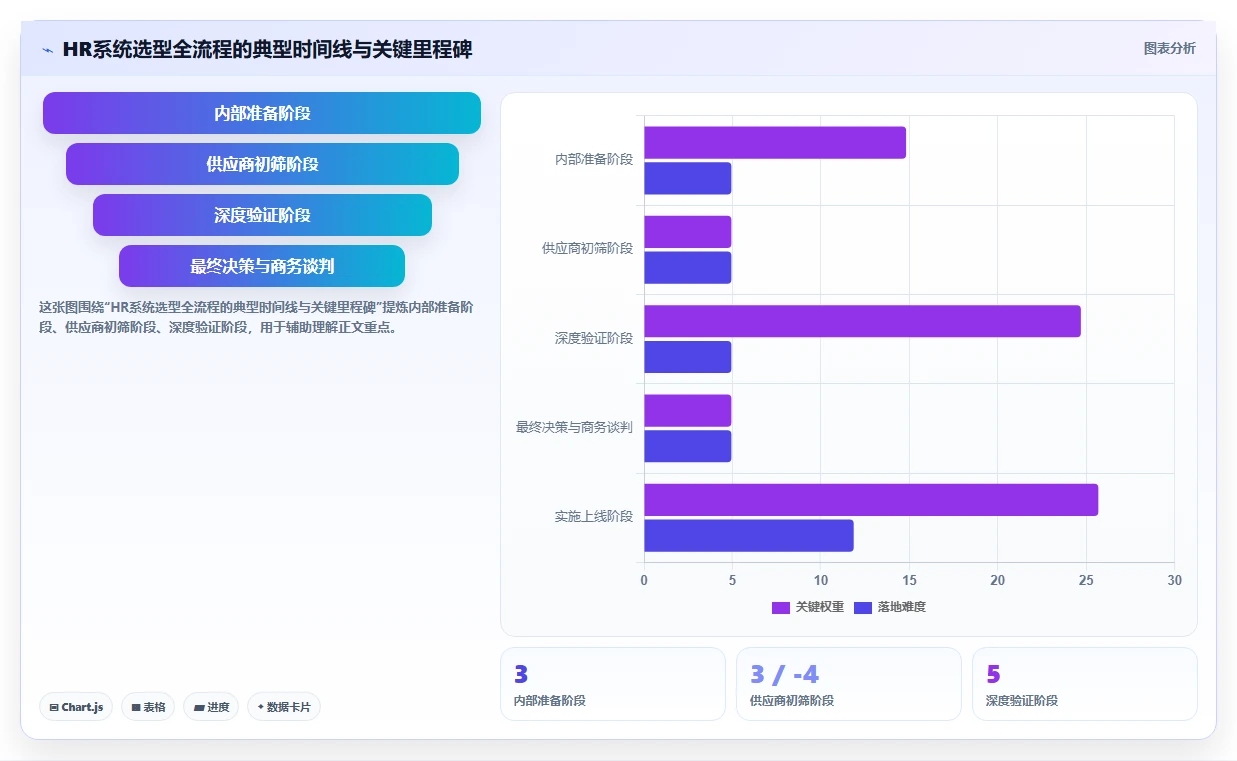Screen dimensions: 1237x761
Task: Click the 落地难度 bar for 供应商初筛阶段
Action: 688,268
